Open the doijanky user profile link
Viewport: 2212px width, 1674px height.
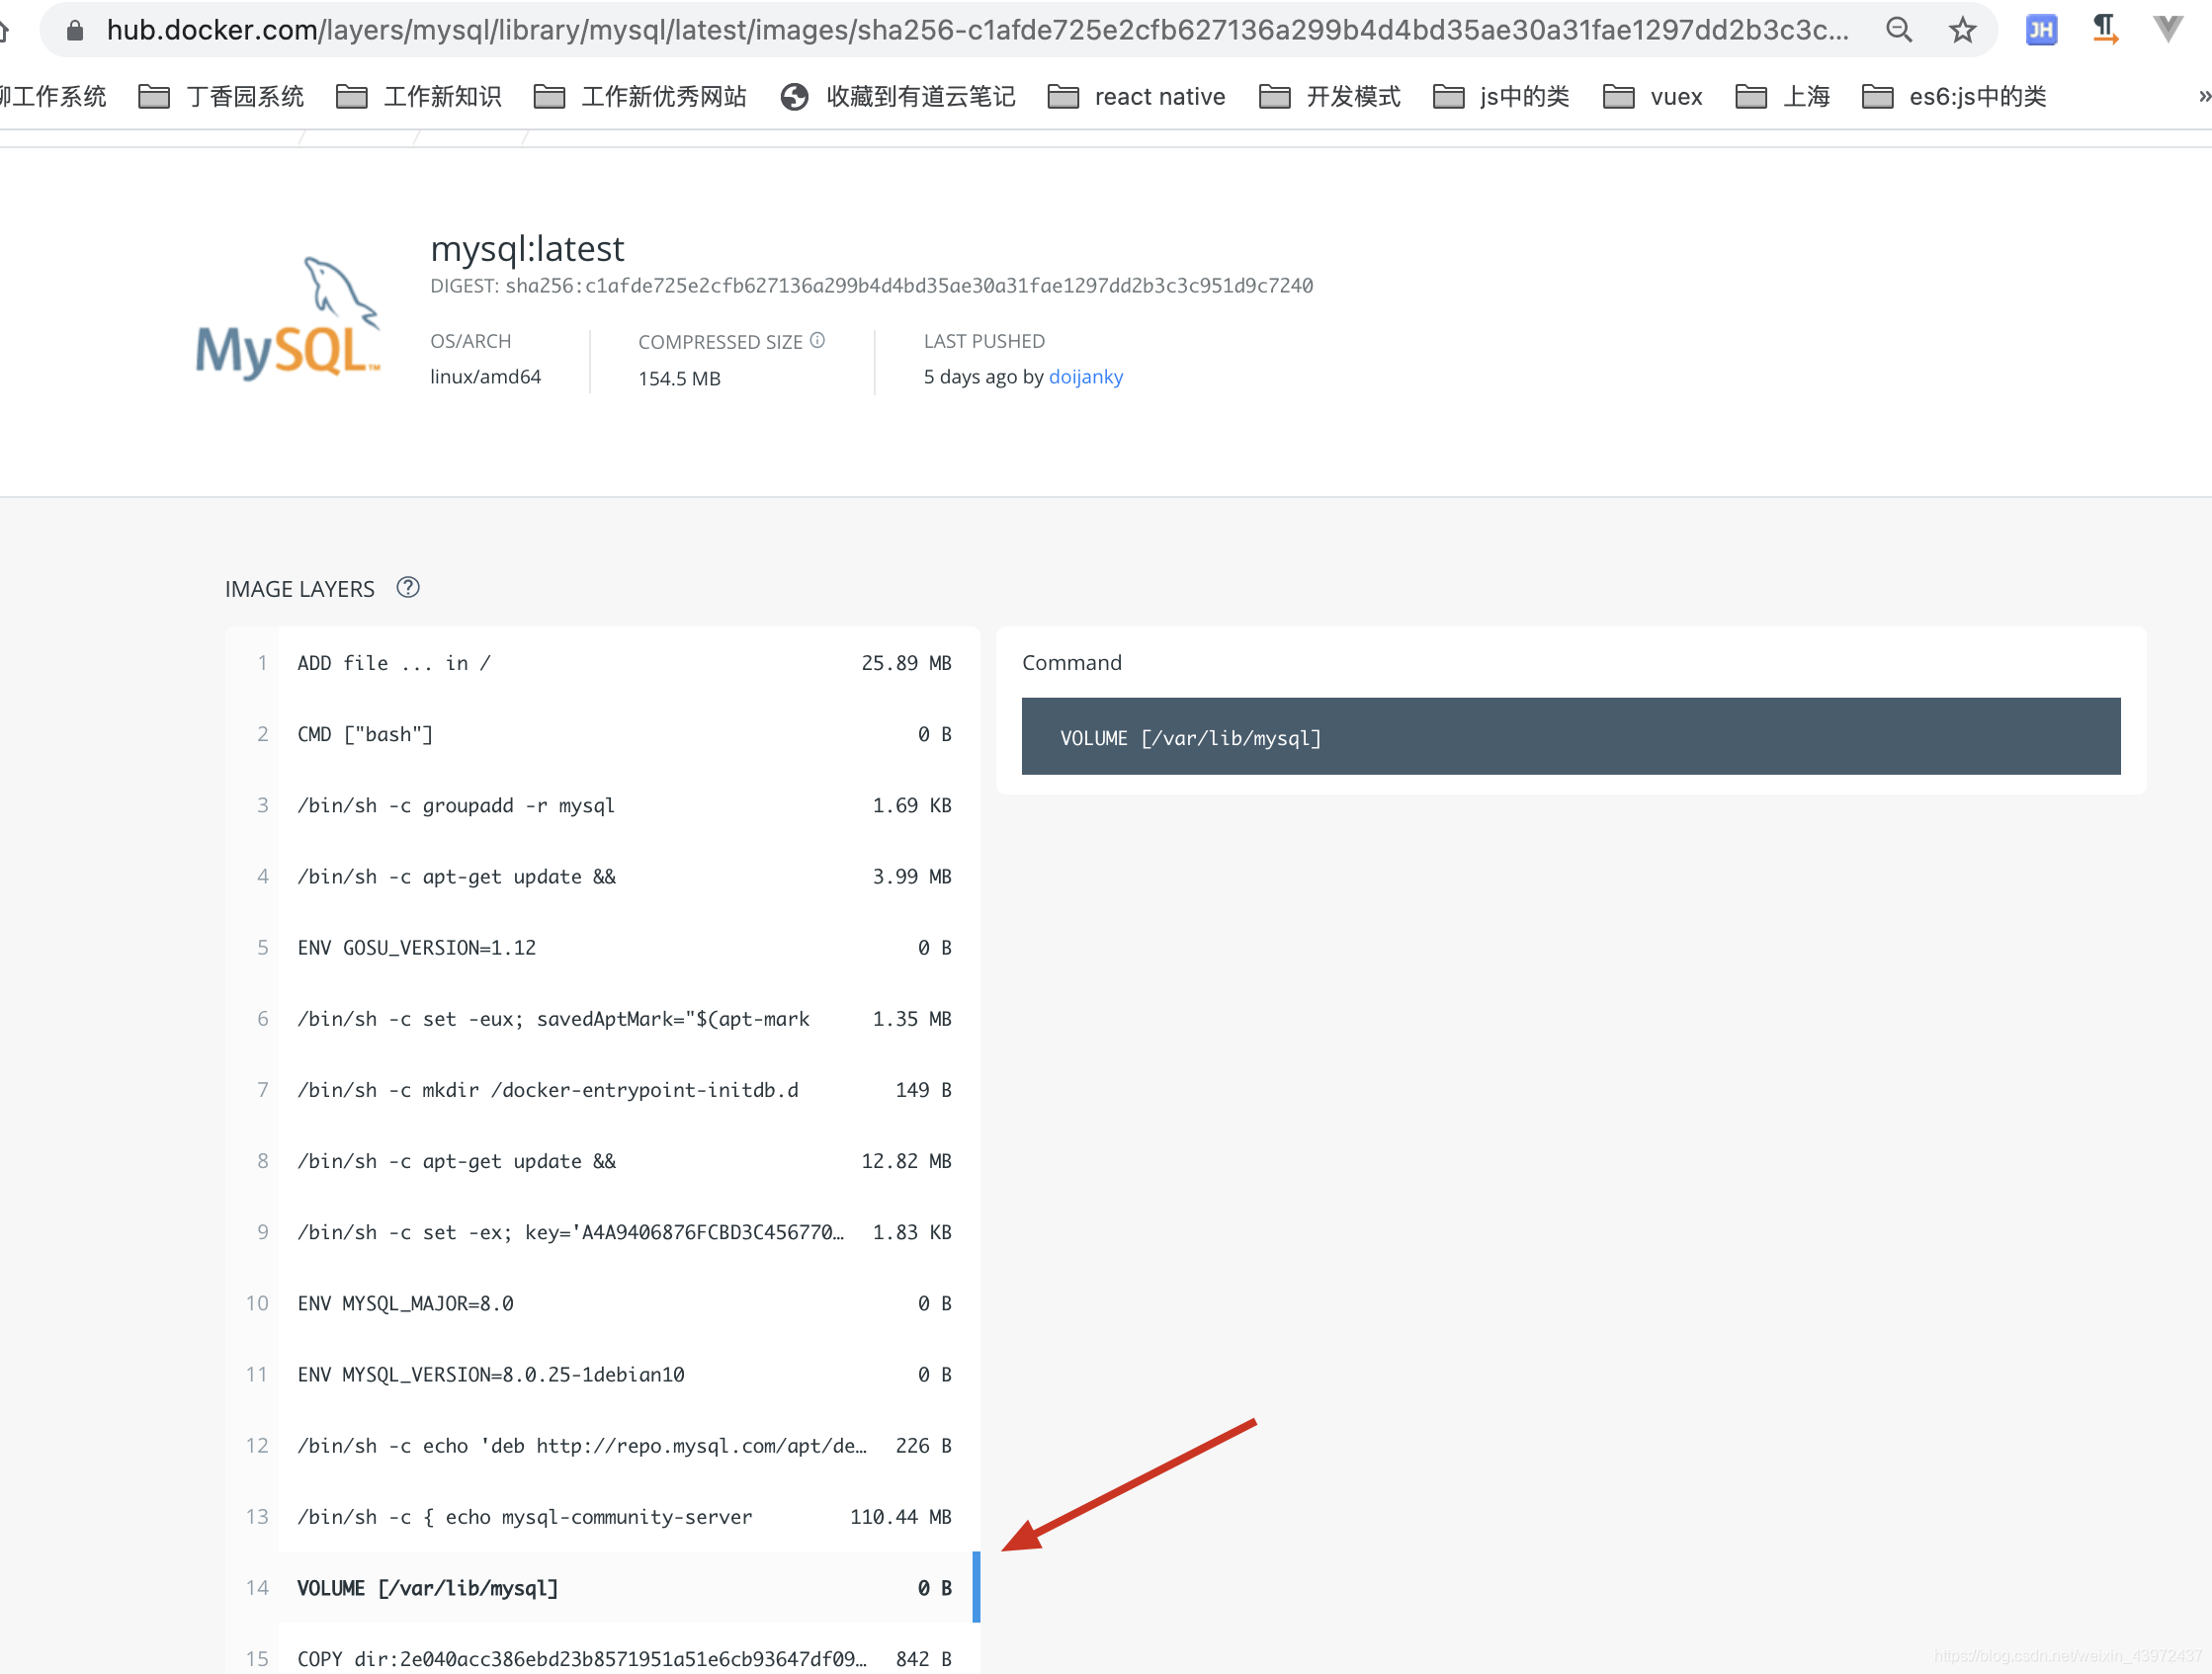[1085, 377]
